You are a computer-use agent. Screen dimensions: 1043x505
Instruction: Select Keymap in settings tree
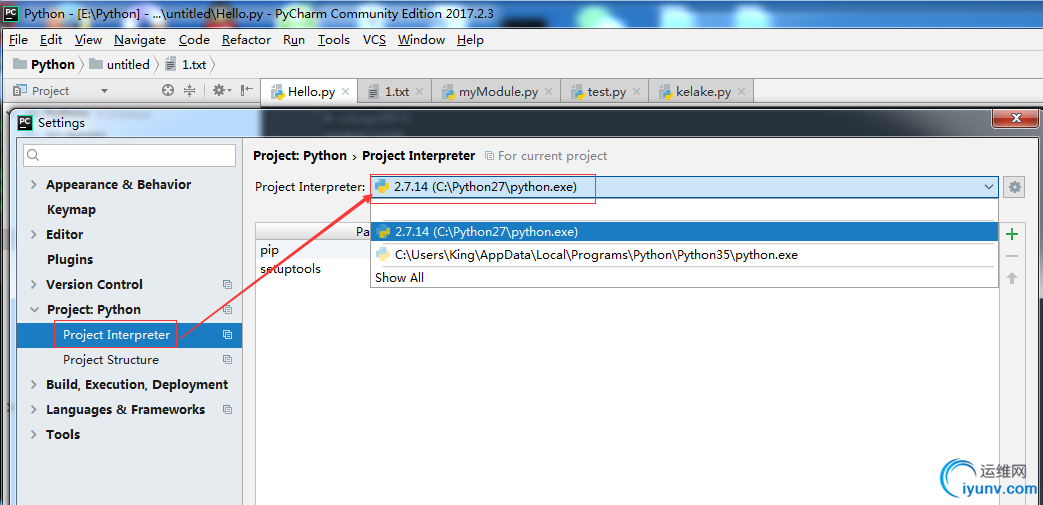[x=71, y=210]
